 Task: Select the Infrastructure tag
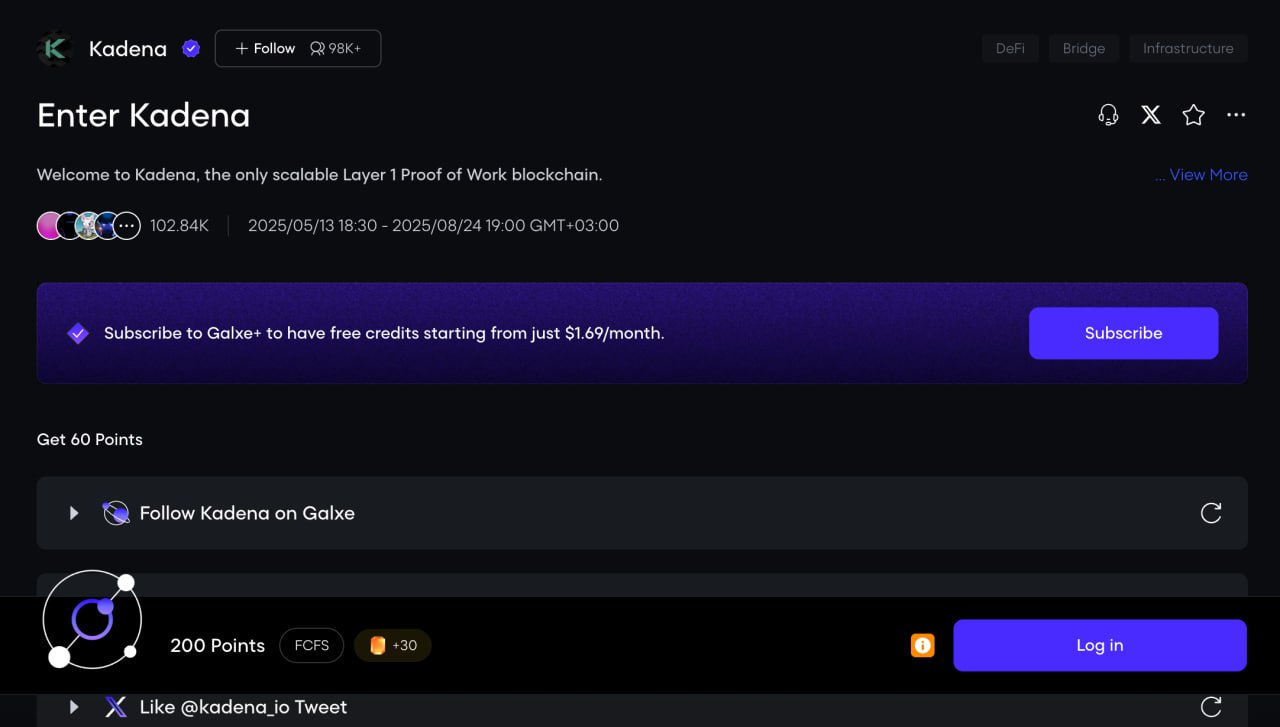pyautogui.click(x=1188, y=48)
